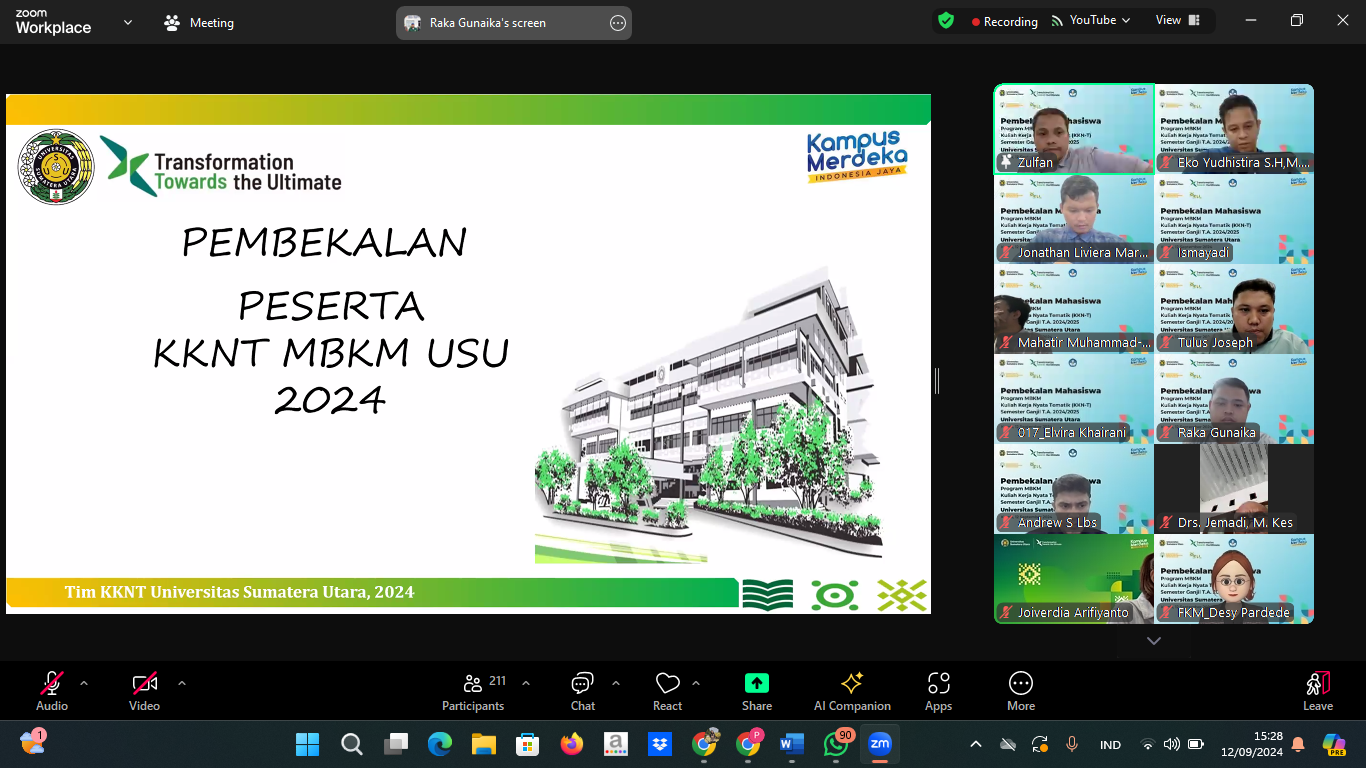Show more participants with down chevron
Screen dimensions: 1366x768
[1154, 641]
